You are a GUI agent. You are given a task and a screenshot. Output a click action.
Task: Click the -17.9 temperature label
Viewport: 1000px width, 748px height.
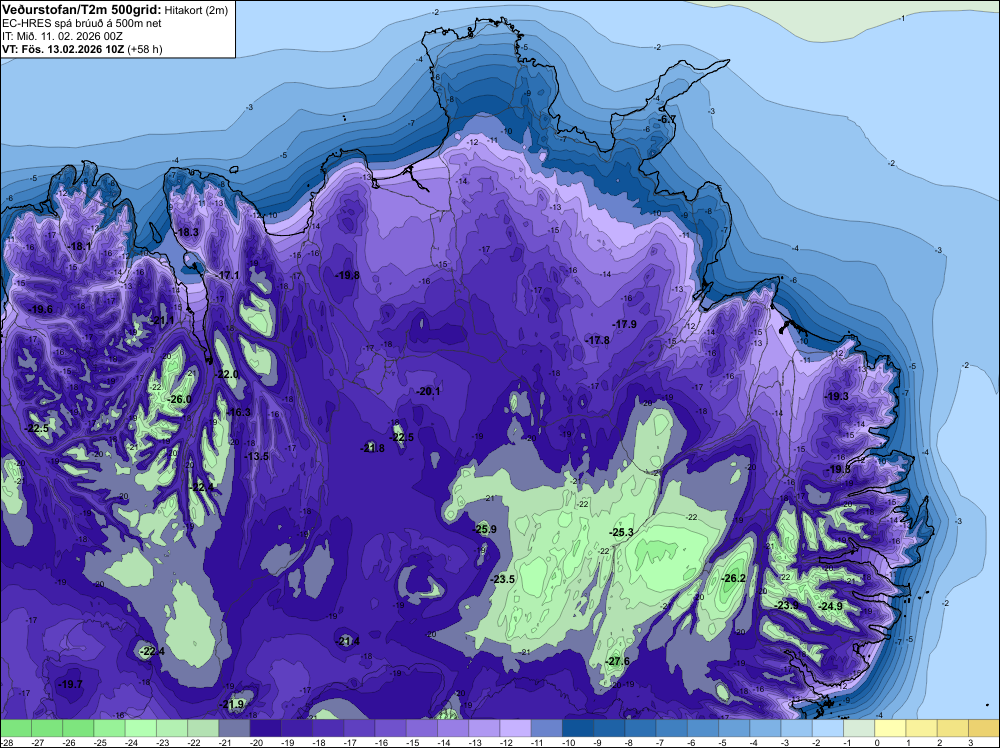(624, 324)
